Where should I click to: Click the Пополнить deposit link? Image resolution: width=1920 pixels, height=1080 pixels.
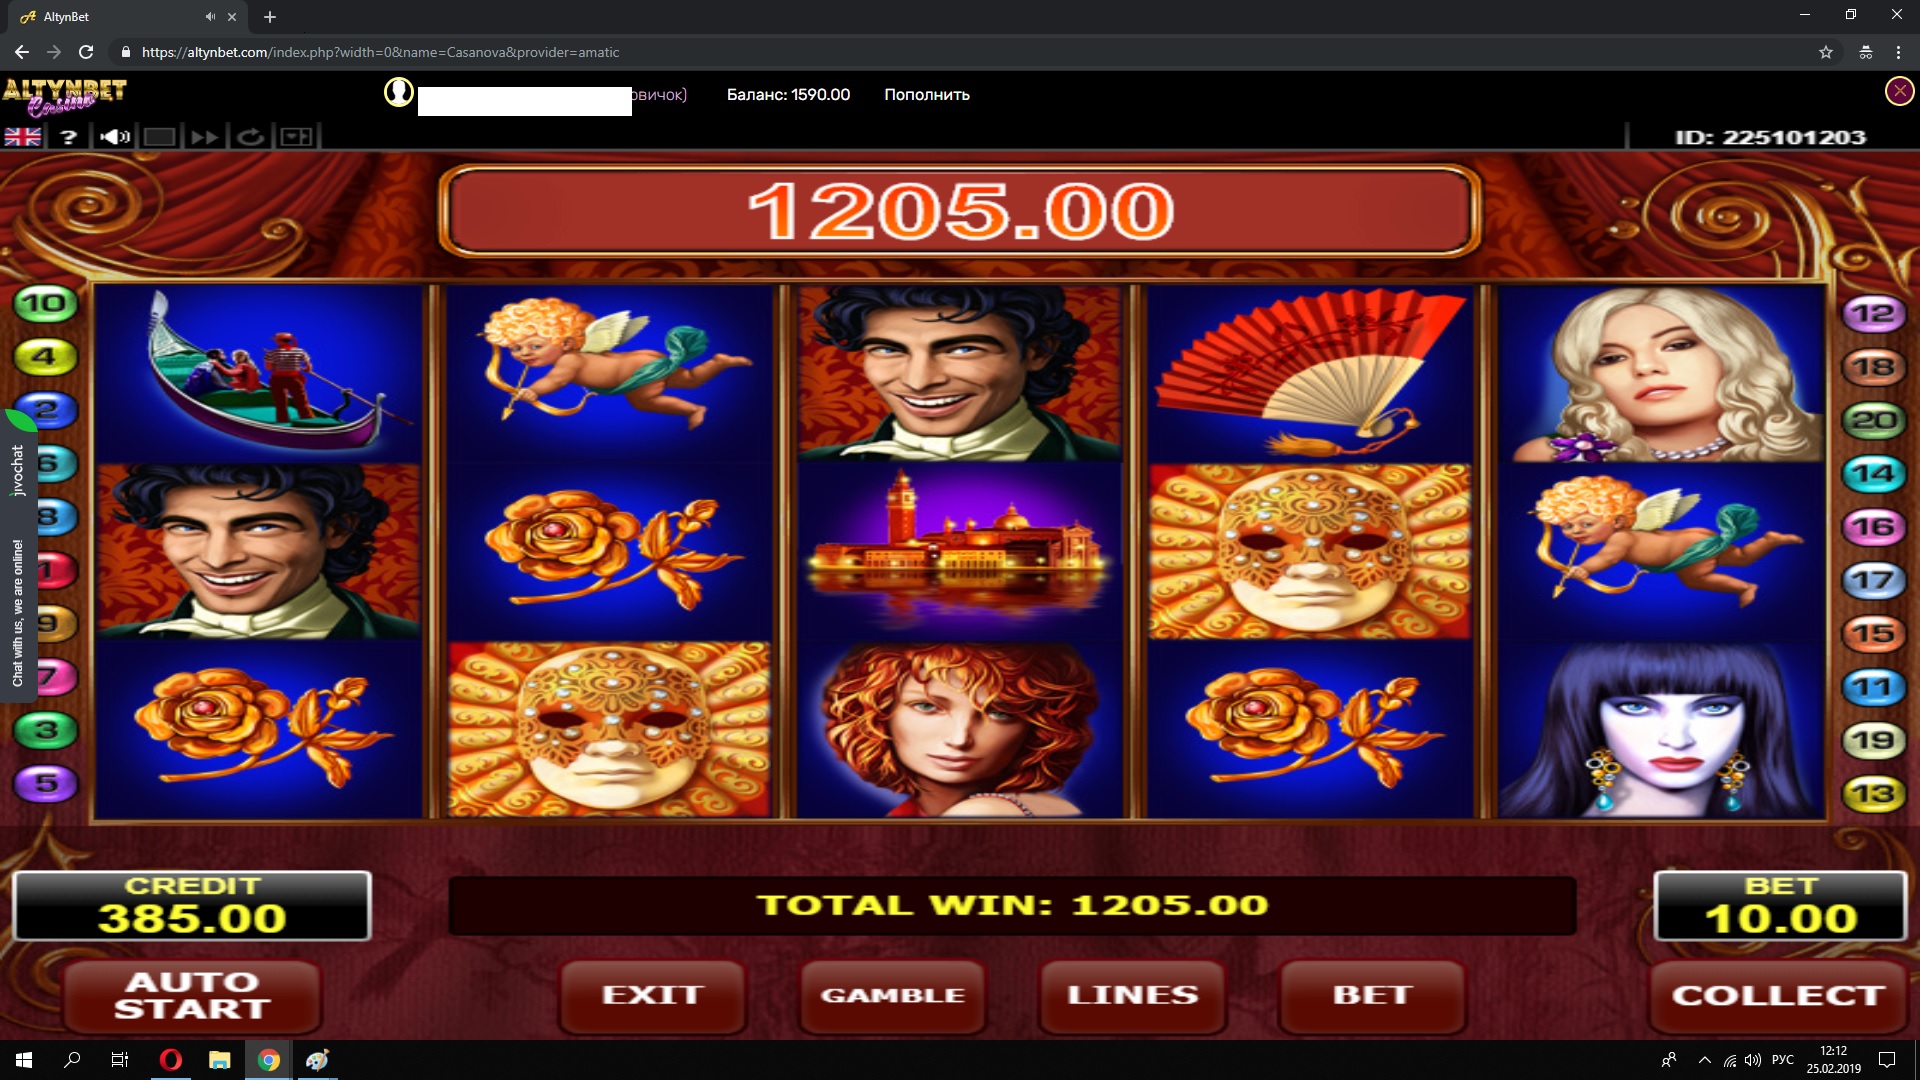pos(927,95)
